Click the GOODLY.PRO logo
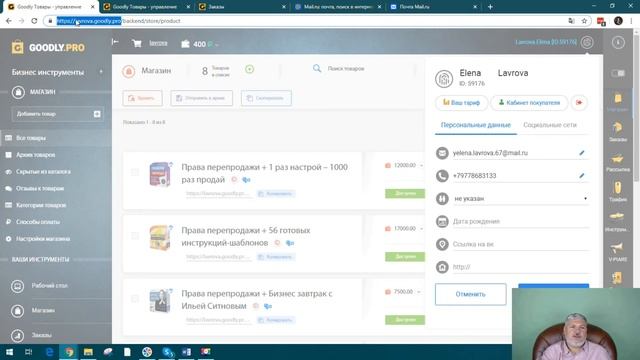 pos(48,47)
